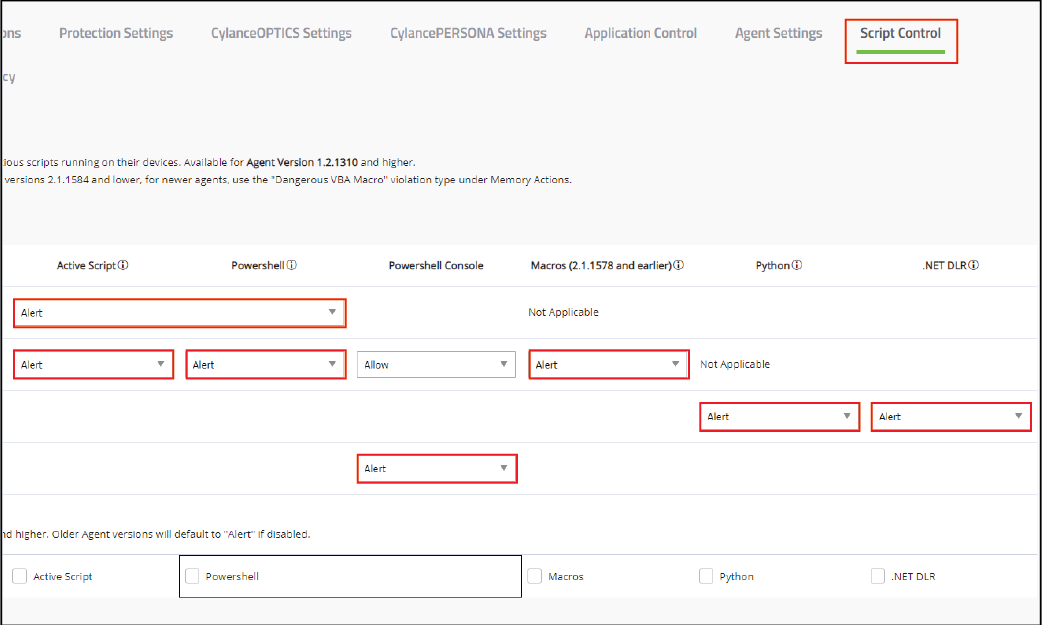Open the Allow dropdown under Powershell Console
The height and width of the screenshot is (625, 1042).
tap(436, 364)
